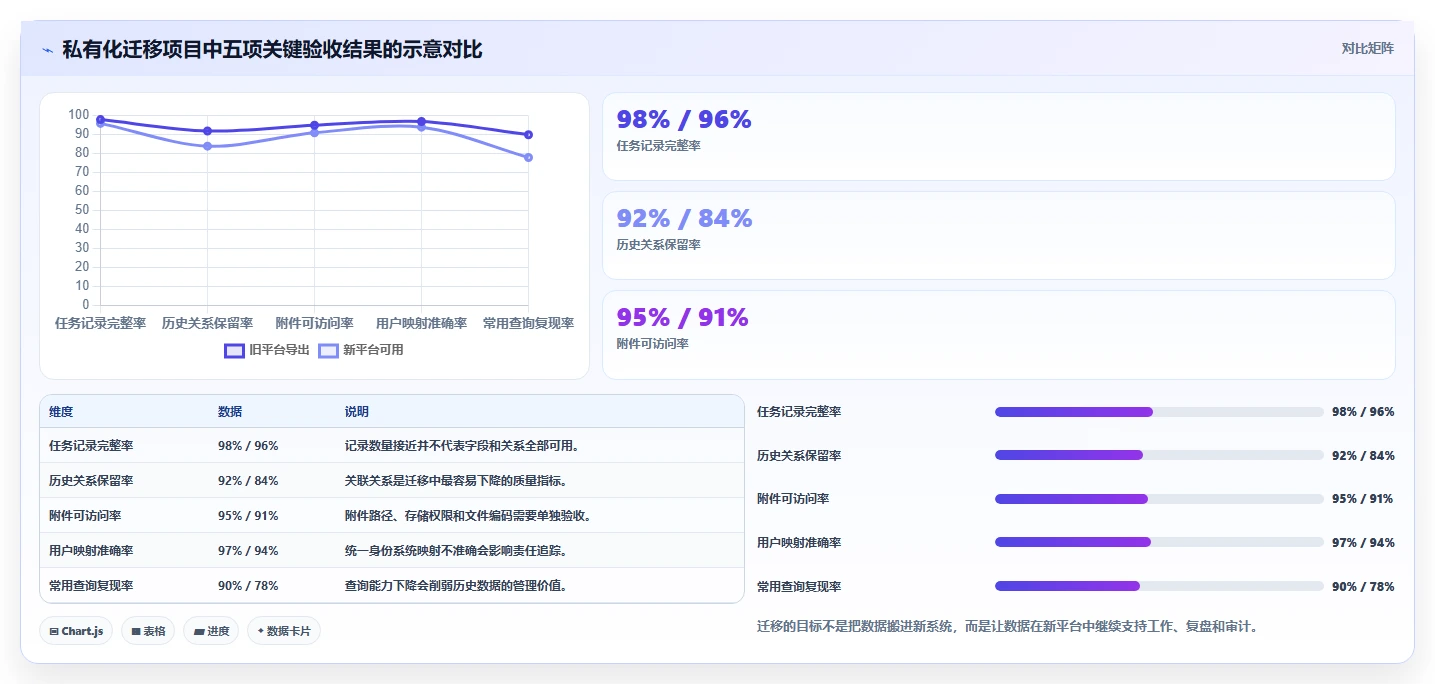Select 常用查询复现率 in the table's 维度 column

coord(91,586)
